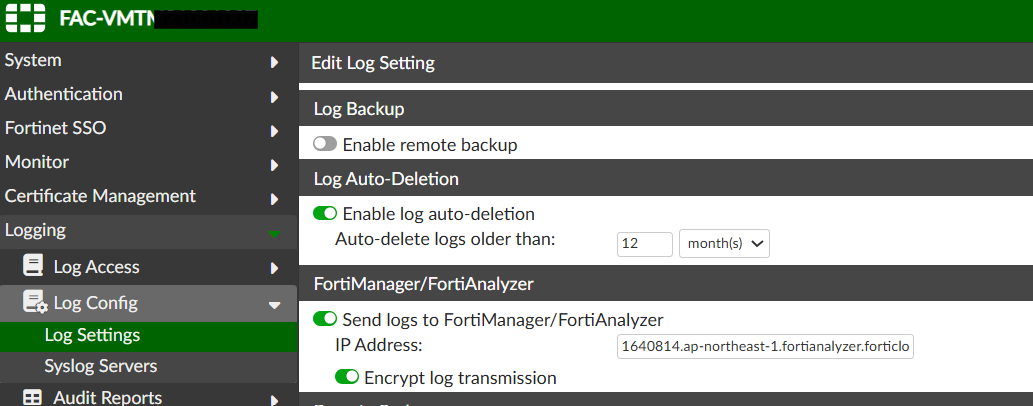Viewport: 1033px width, 406px height.
Task: Click the FortiAnalyzer IP Address field
Action: point(765,346)
